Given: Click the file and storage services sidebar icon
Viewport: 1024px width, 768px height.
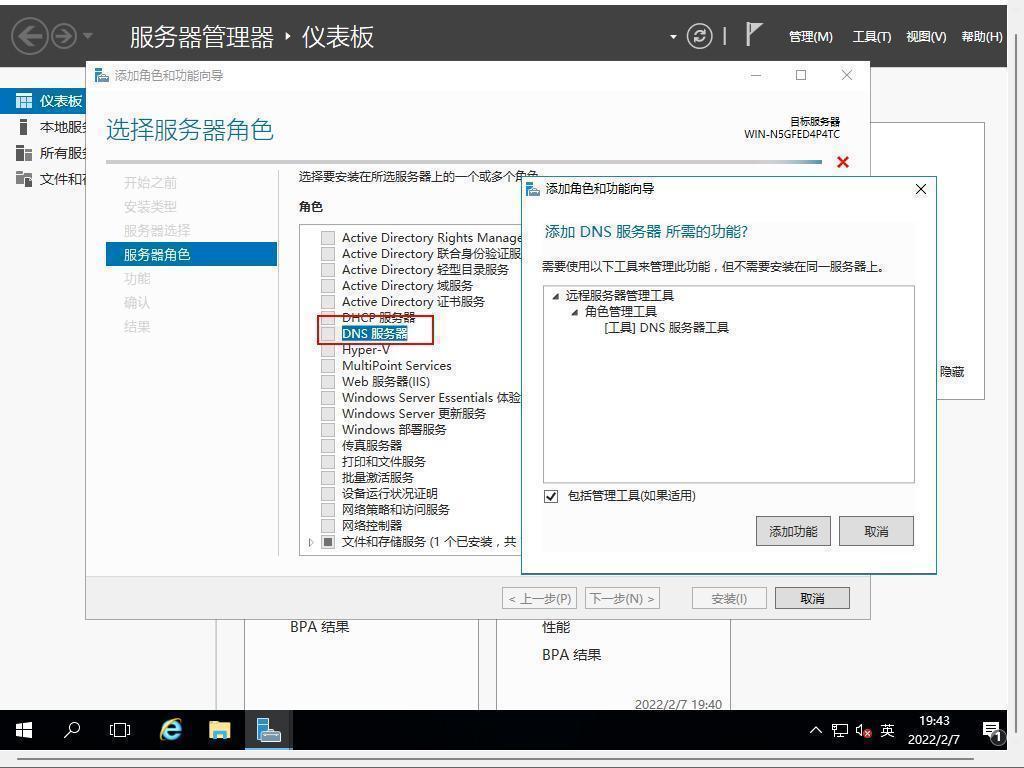Looking at the screenshot, I should click(24, 178).
